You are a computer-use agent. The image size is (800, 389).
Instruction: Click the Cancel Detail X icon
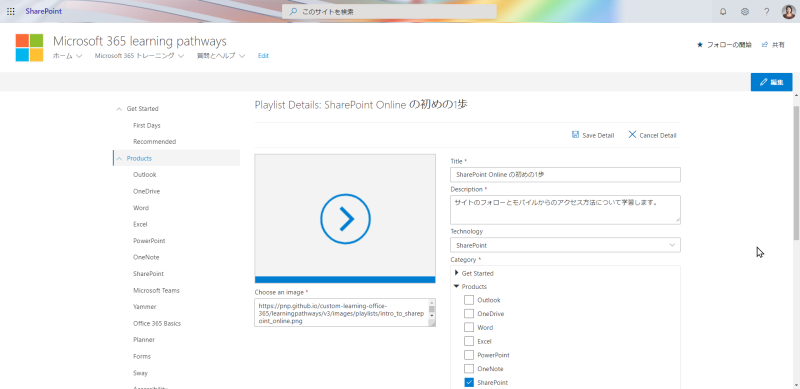click(632, 135)
